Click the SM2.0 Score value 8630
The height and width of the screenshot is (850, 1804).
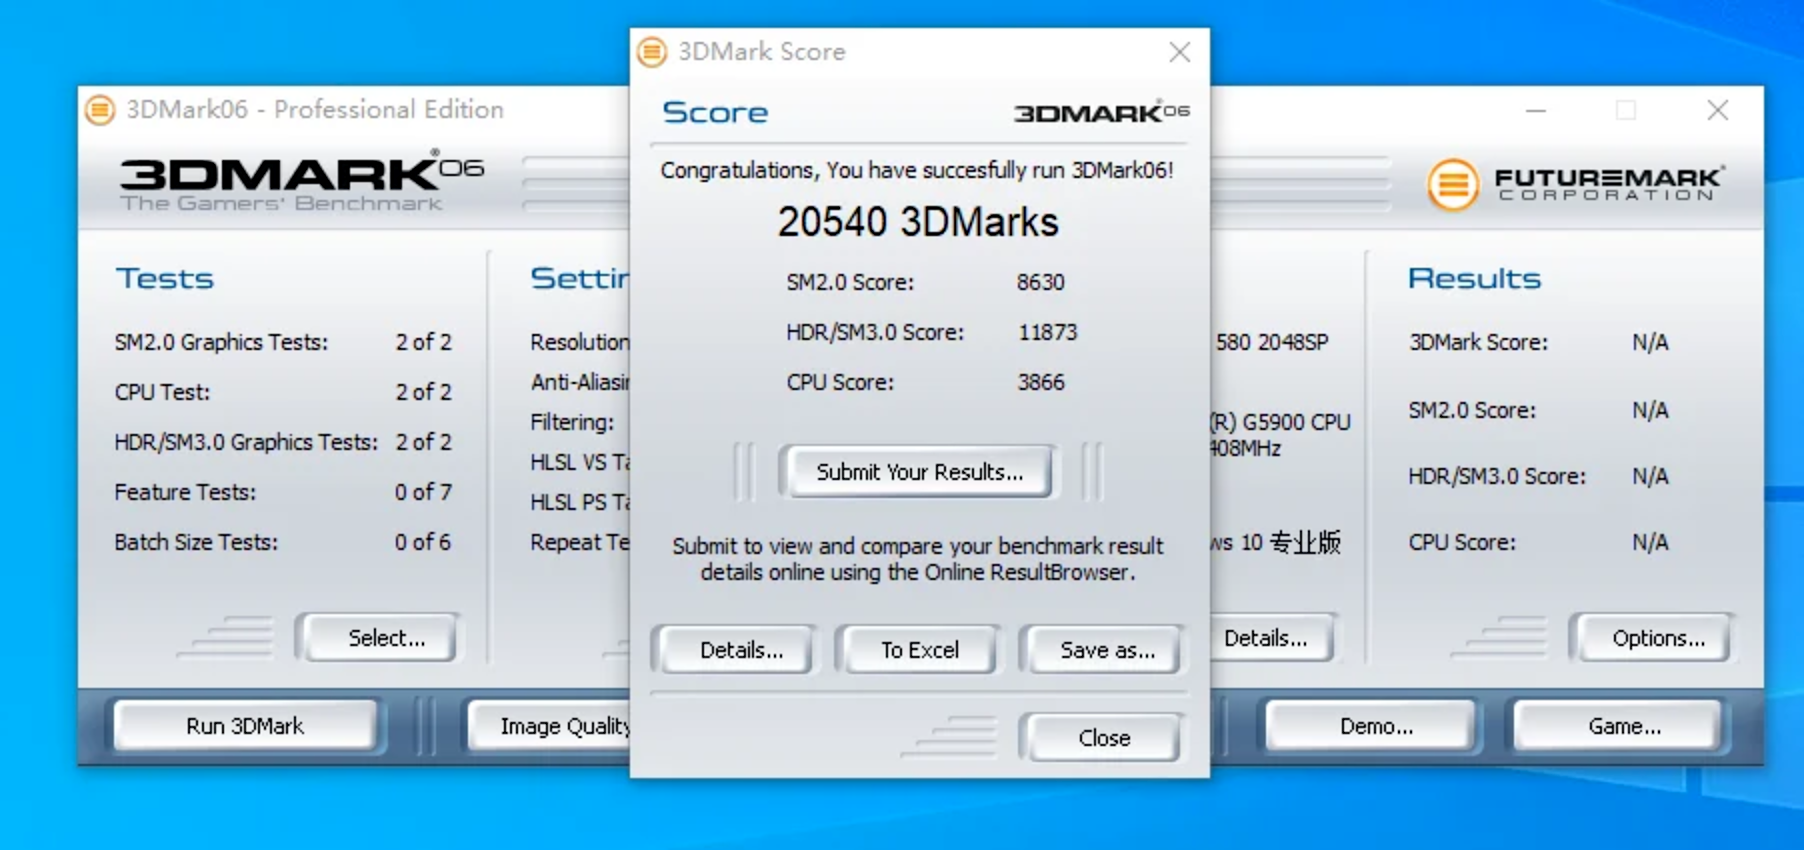tap(1041, 282)
